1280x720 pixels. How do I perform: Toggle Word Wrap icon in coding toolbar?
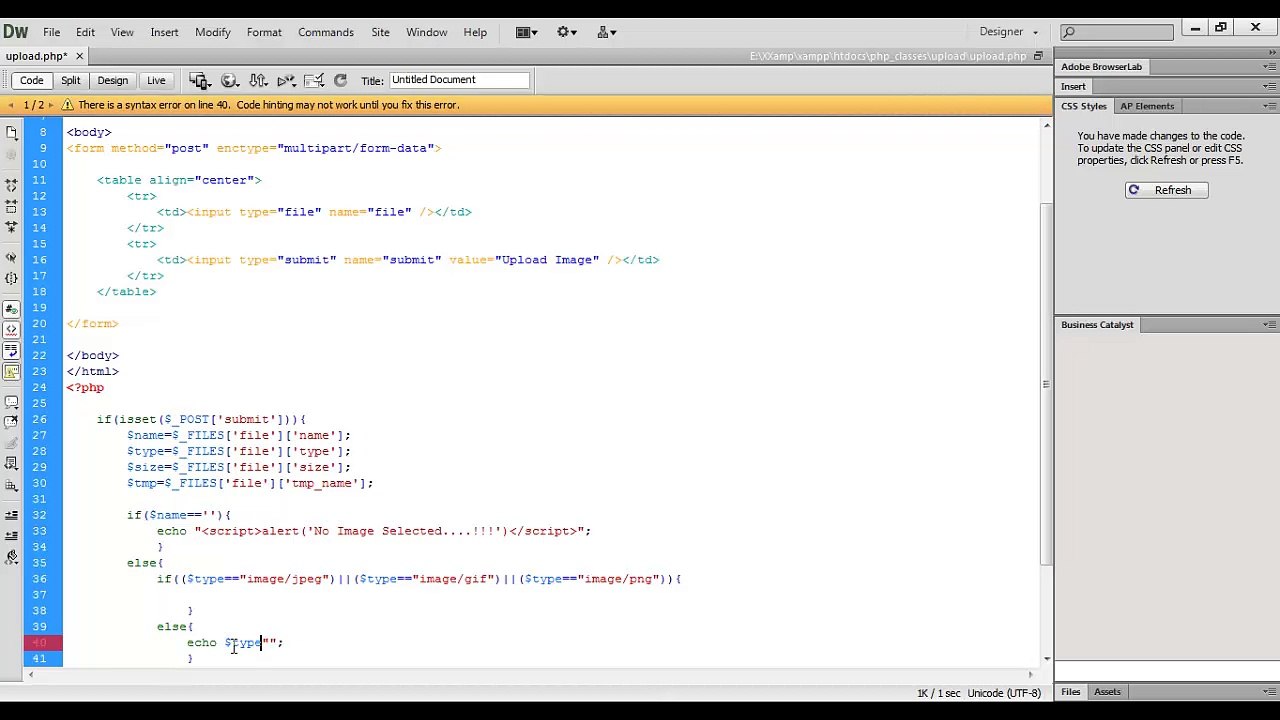(x=12, y=351)
